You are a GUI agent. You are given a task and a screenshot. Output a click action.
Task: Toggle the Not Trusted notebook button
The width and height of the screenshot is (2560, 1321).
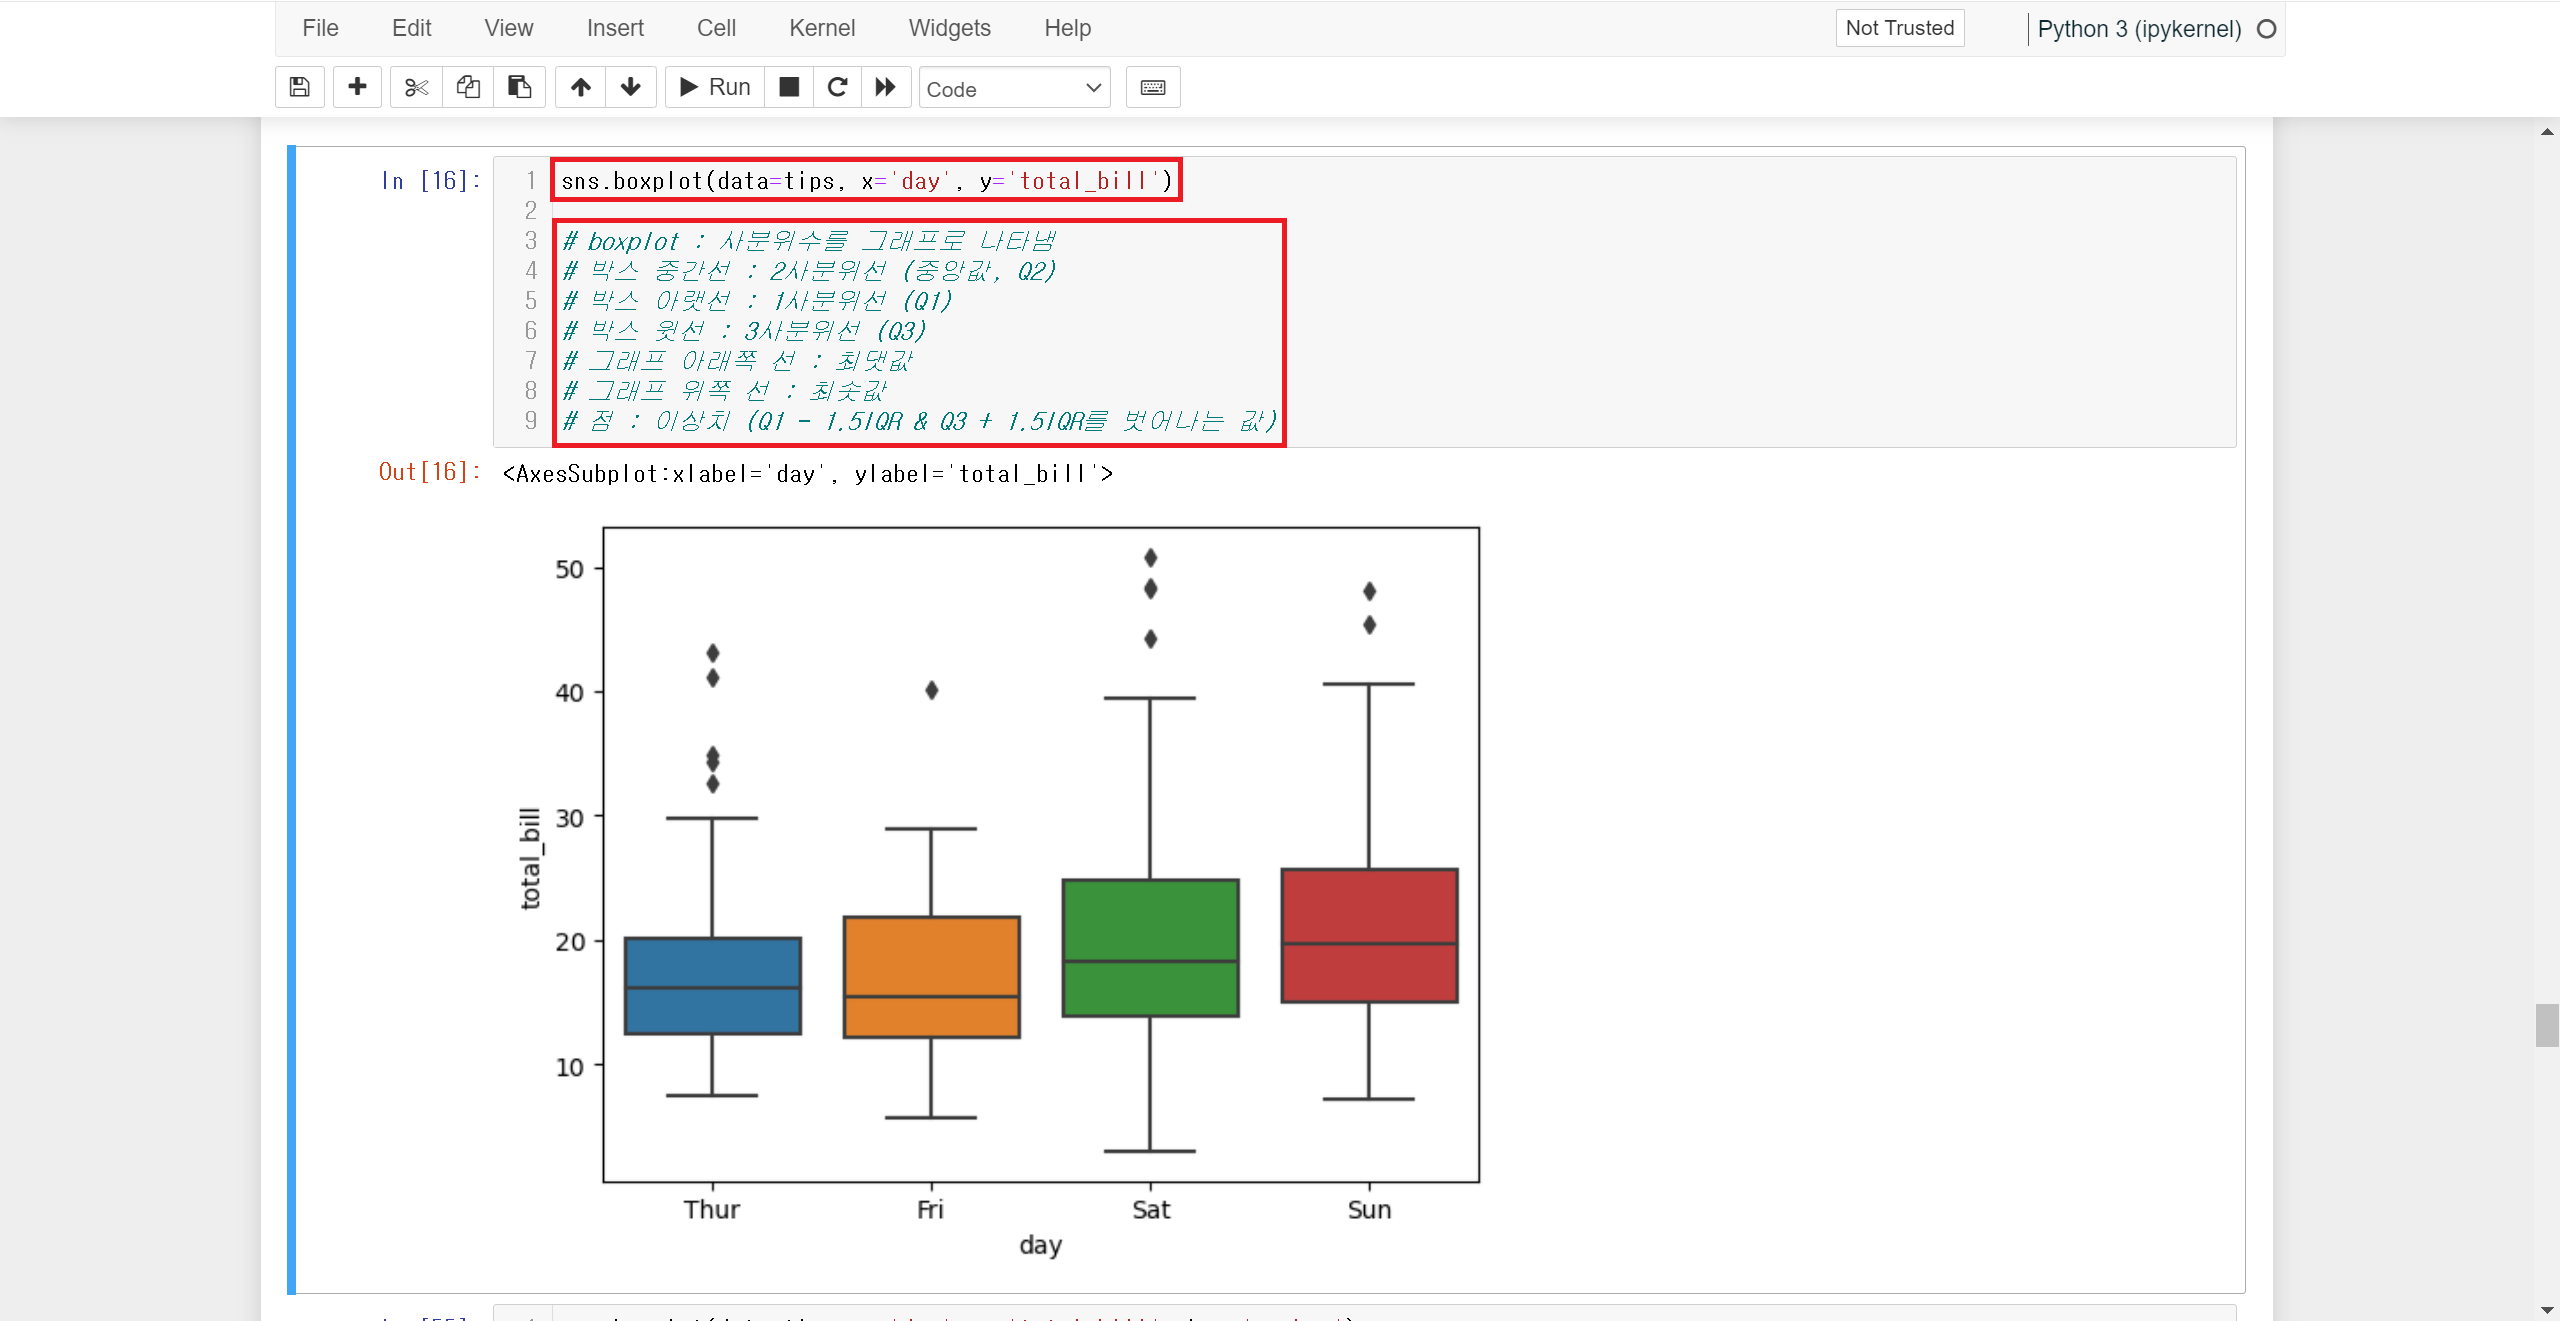(x=1899, y=28)
